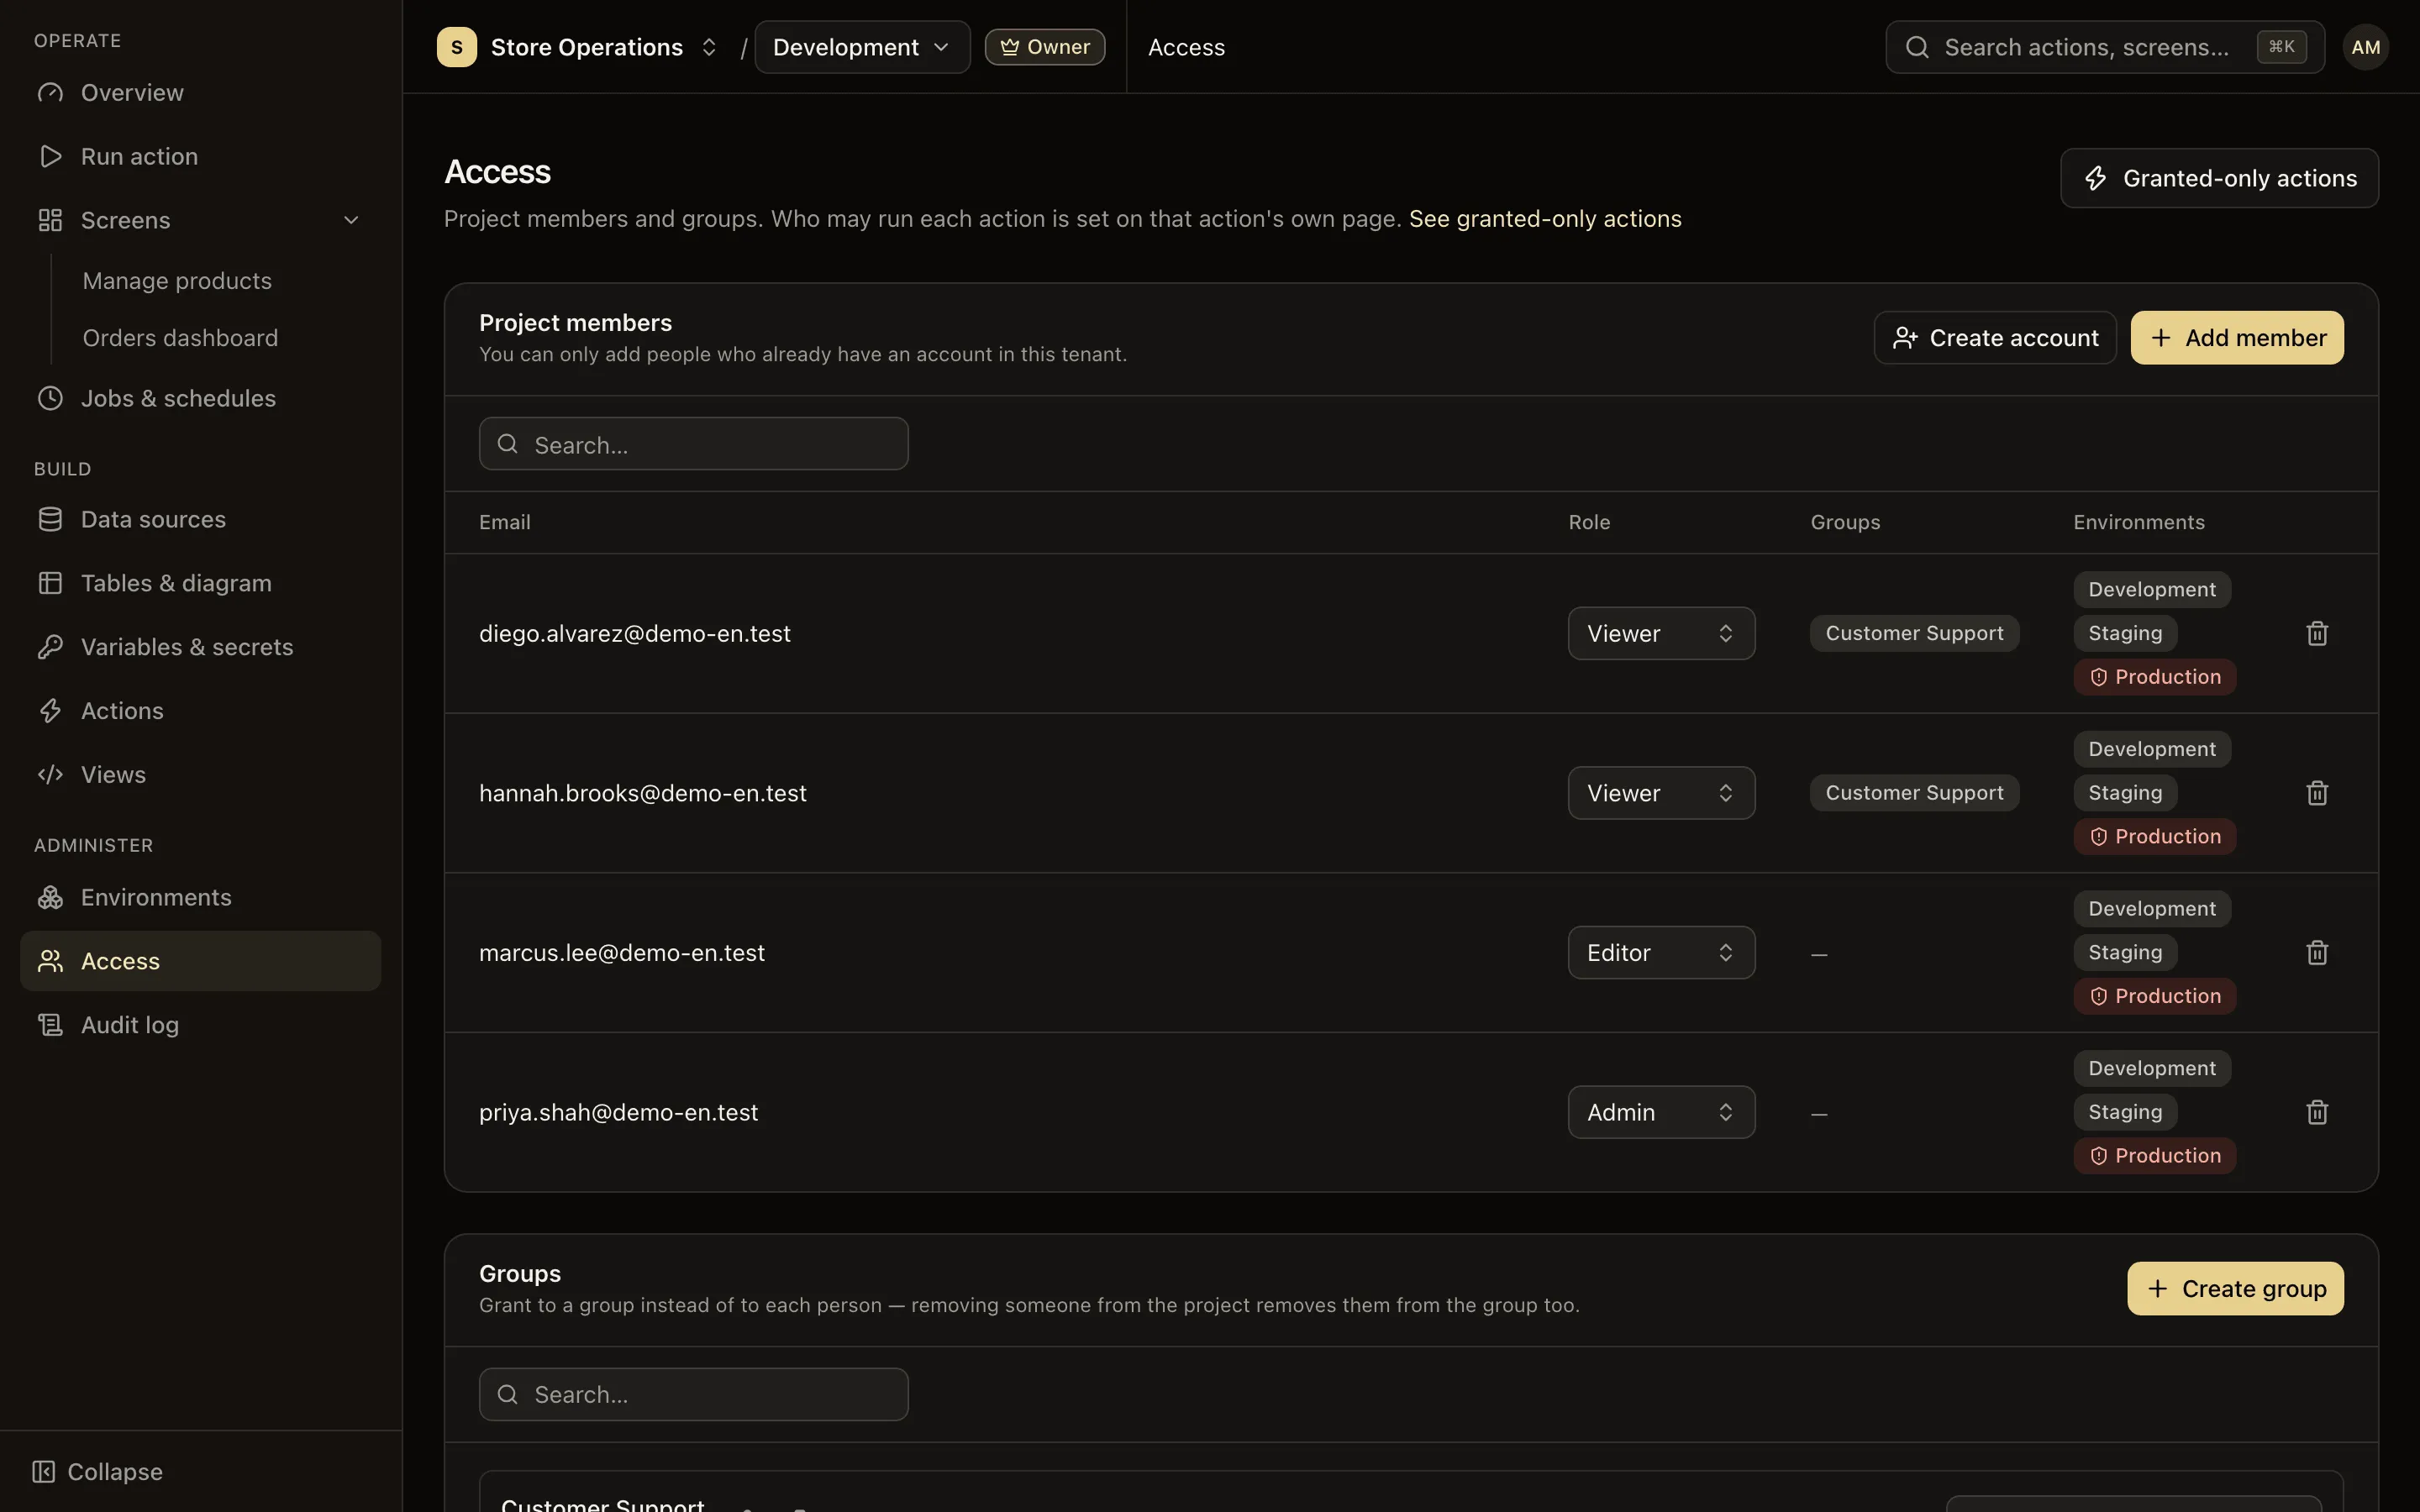The image size is (2420, 1512).
Task: Open the Search actions, screens command bar
Action: 2104,47
